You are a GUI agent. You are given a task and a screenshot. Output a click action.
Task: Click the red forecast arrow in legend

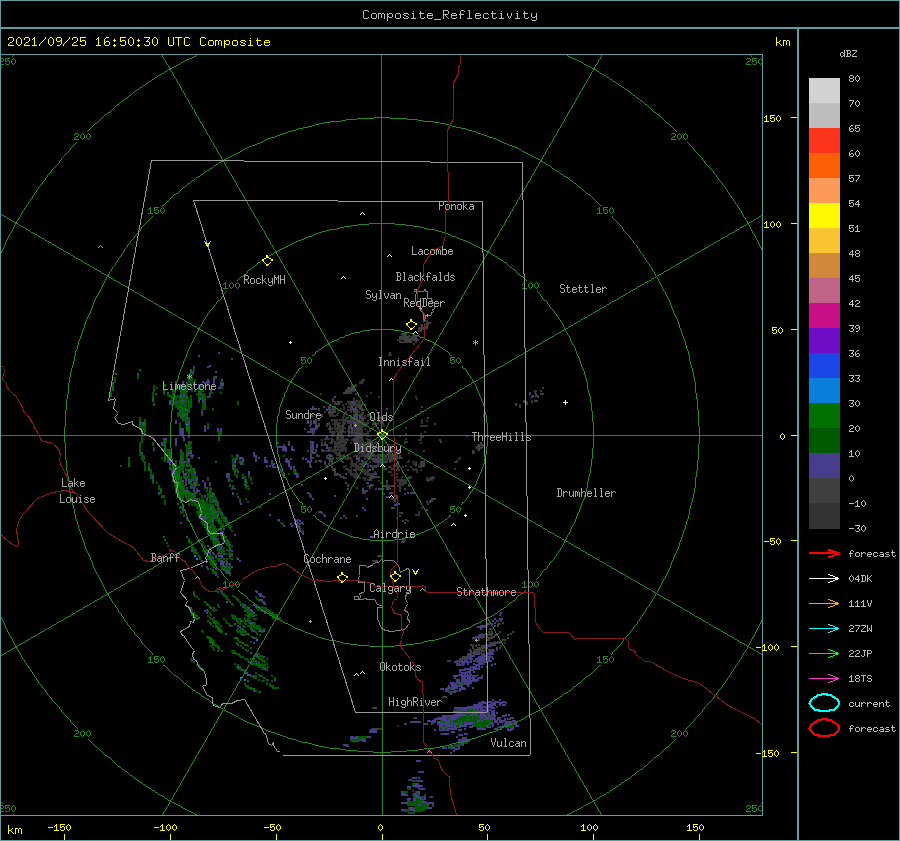click(x=824, y=553)
